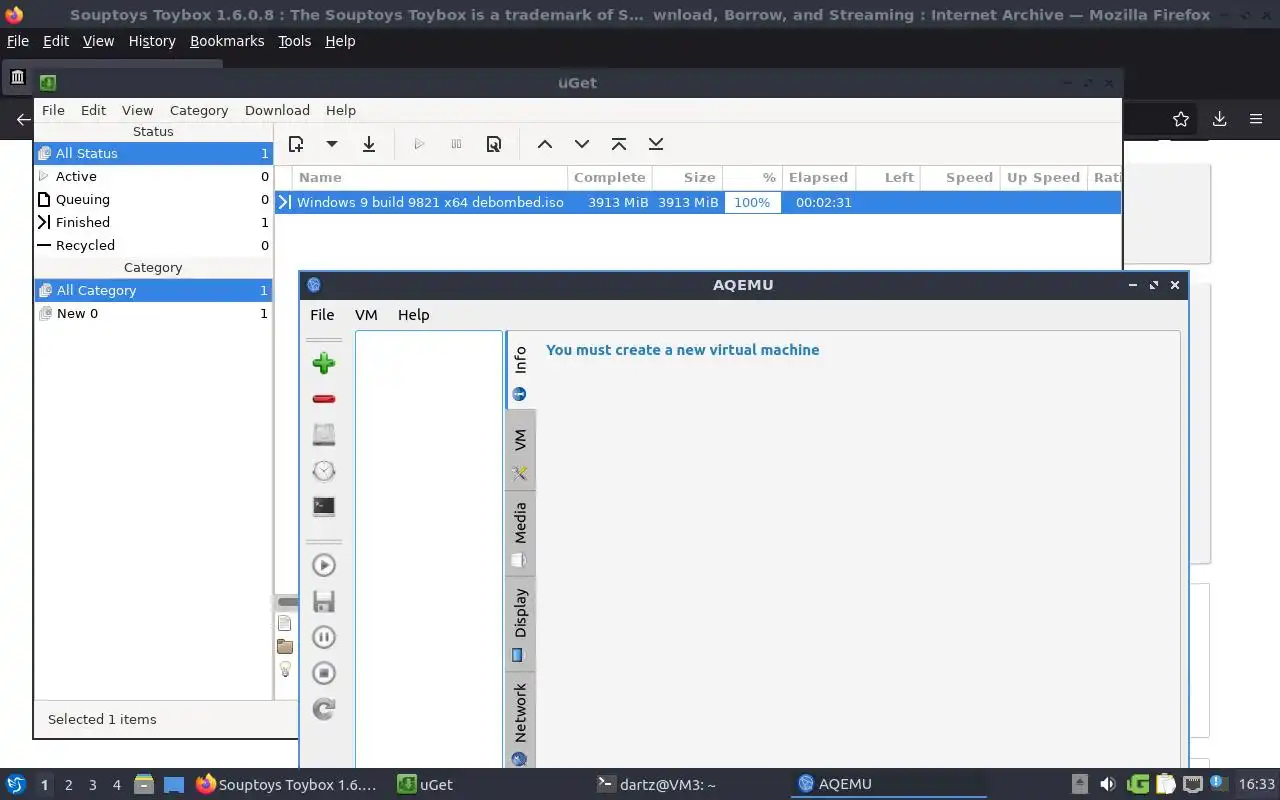Open Firefox hamburger application menu

coord(1256,119)
